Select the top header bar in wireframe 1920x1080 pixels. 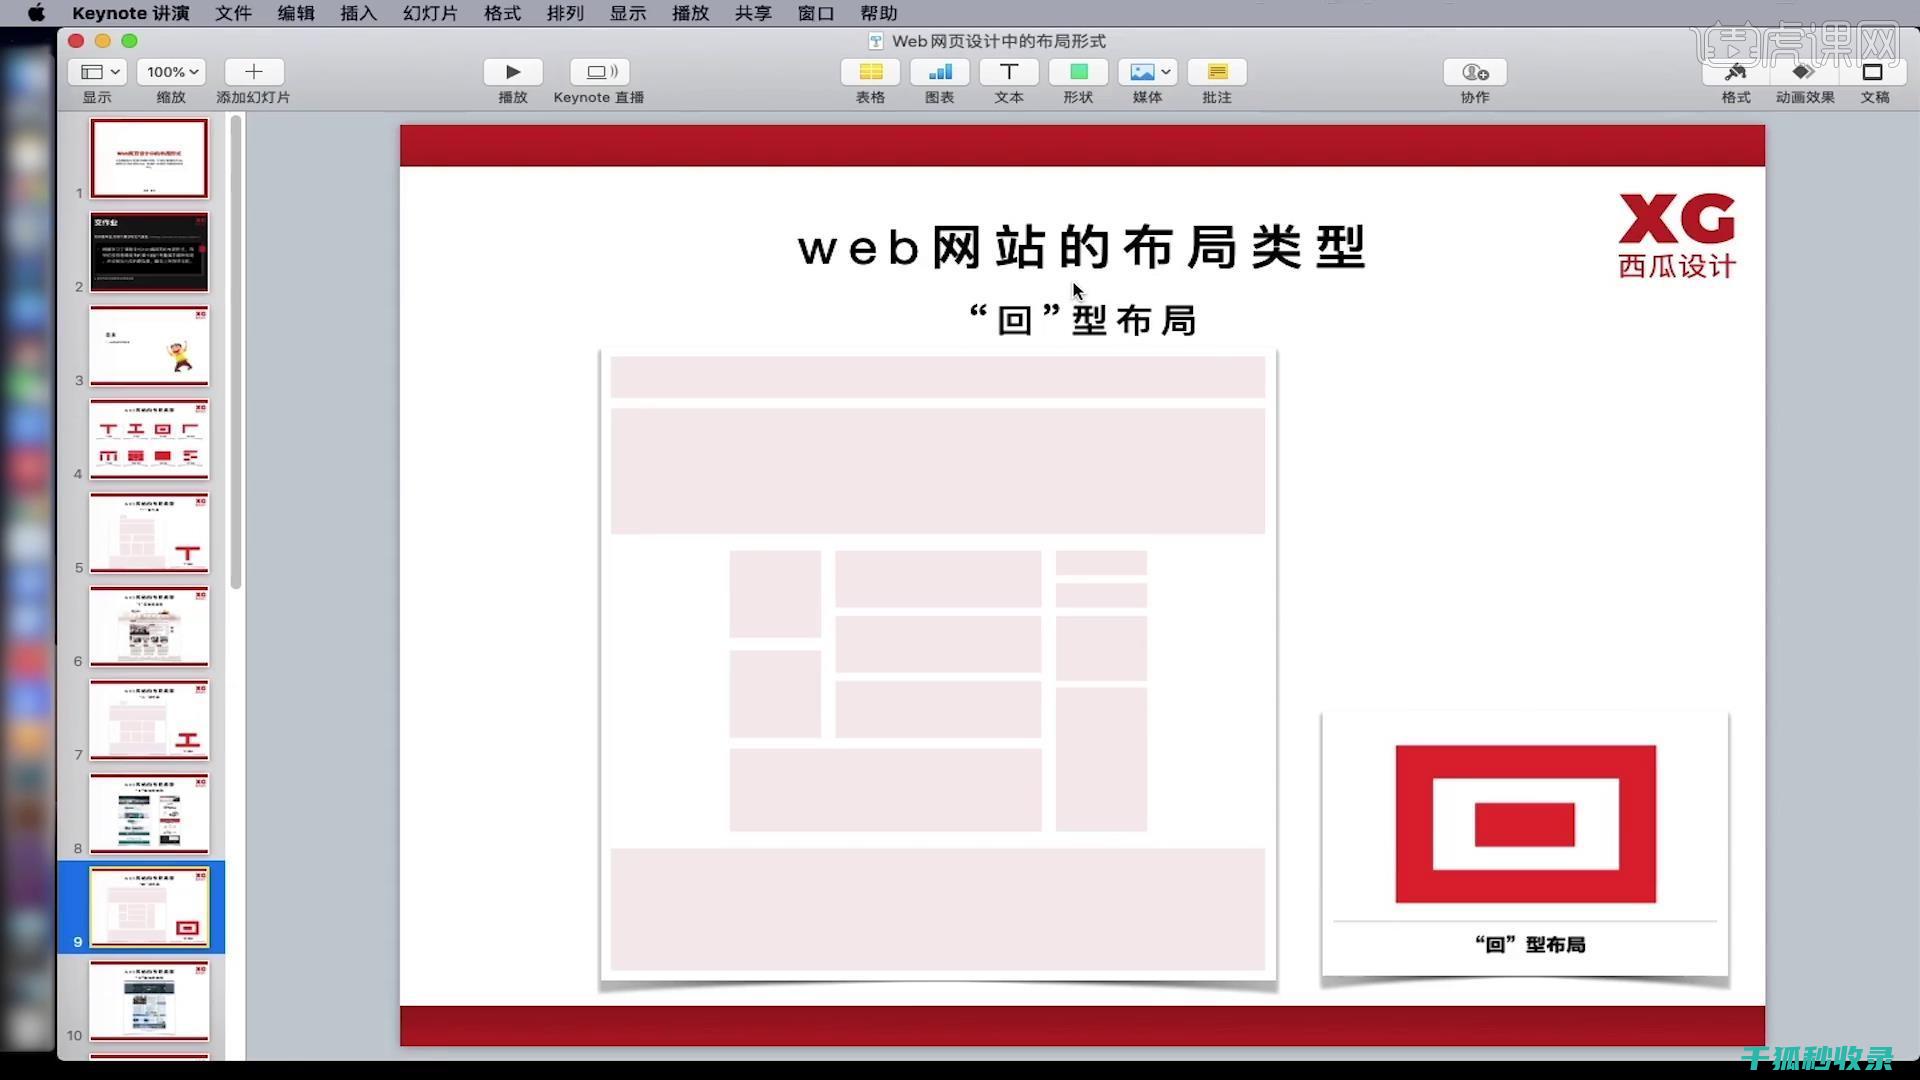coord(938,377)
